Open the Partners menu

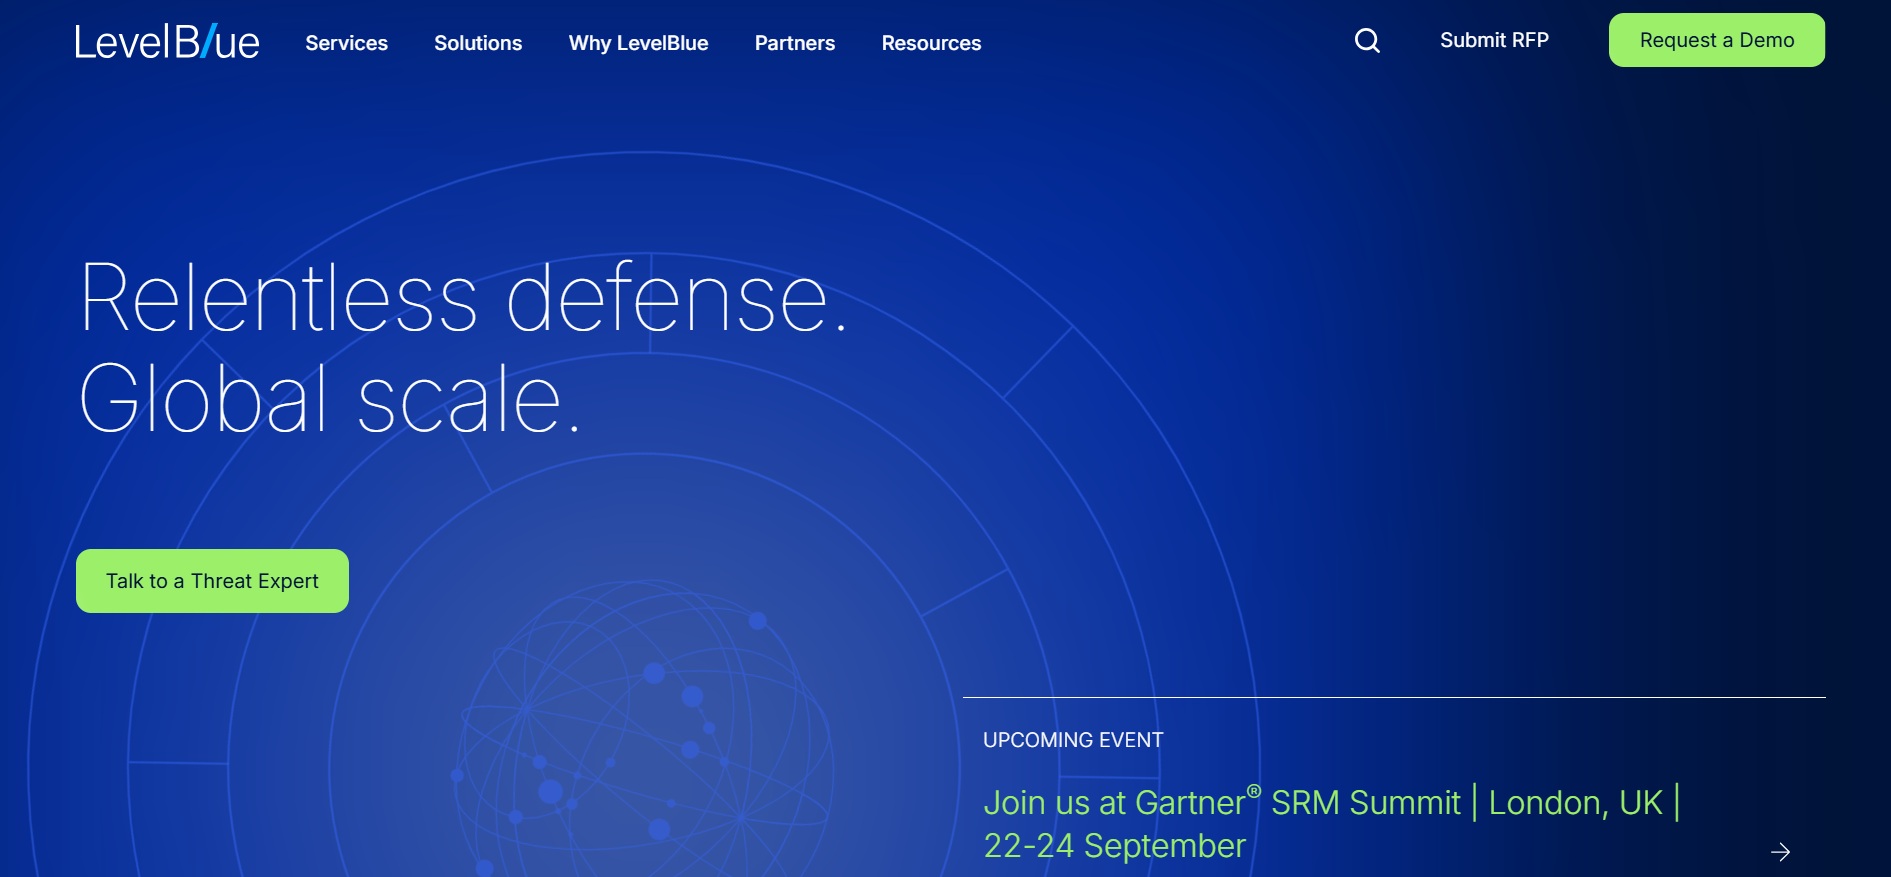(795, 43)
